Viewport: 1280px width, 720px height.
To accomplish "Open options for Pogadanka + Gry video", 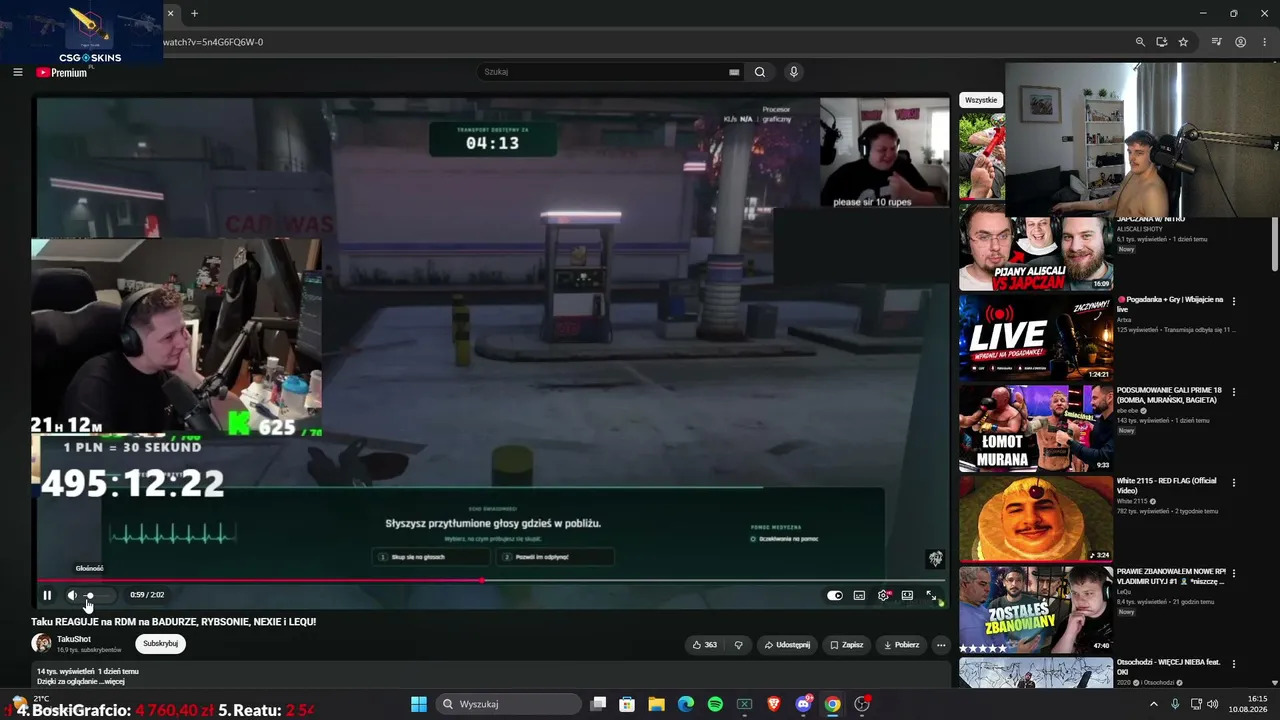I will pos(1234,301).
